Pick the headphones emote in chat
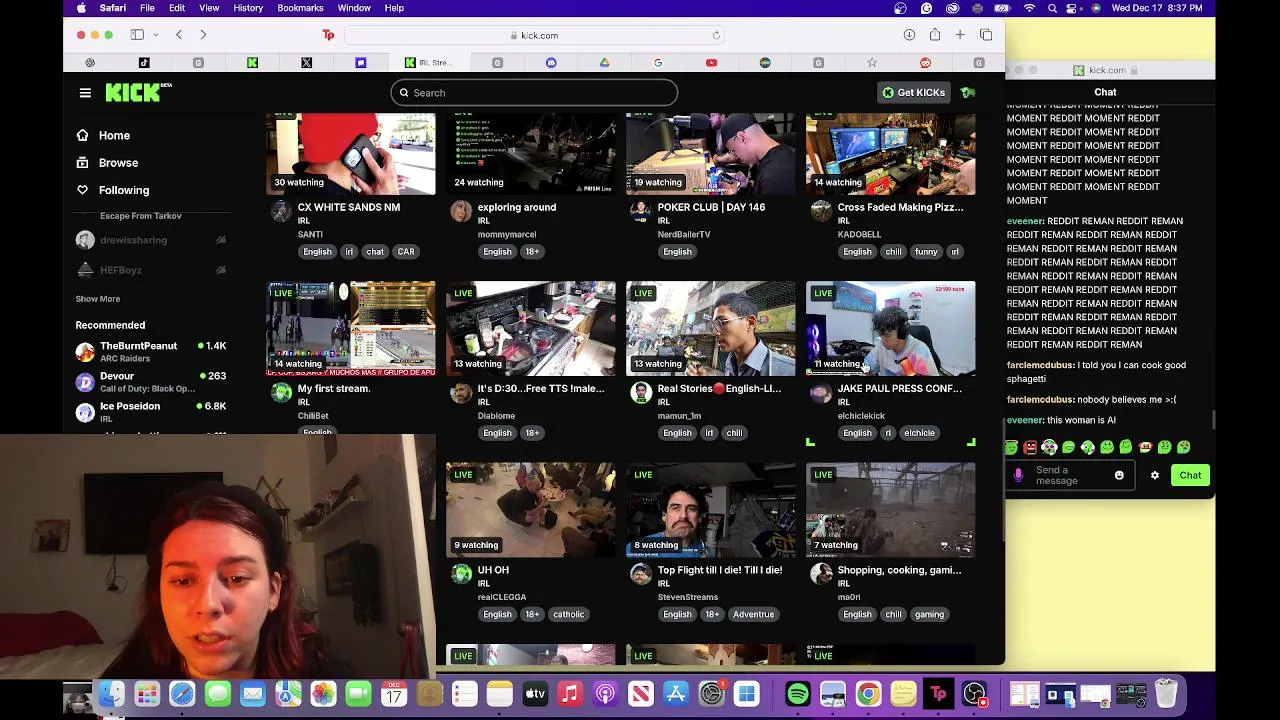The image size is (1280, 720). (1049, 448)
